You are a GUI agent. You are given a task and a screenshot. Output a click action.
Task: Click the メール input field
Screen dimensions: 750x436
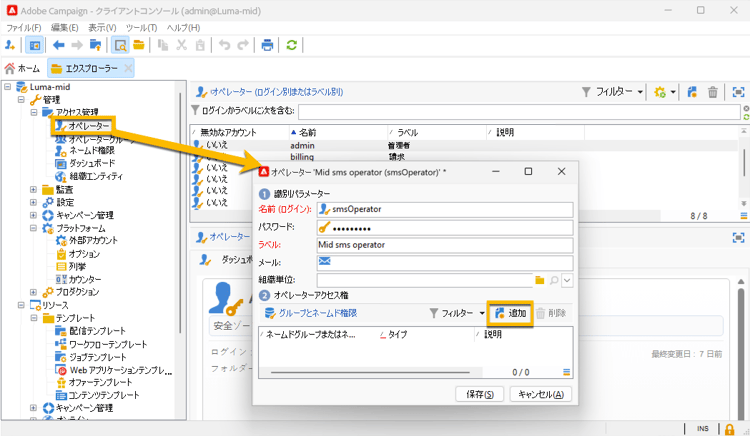[445, 262]
